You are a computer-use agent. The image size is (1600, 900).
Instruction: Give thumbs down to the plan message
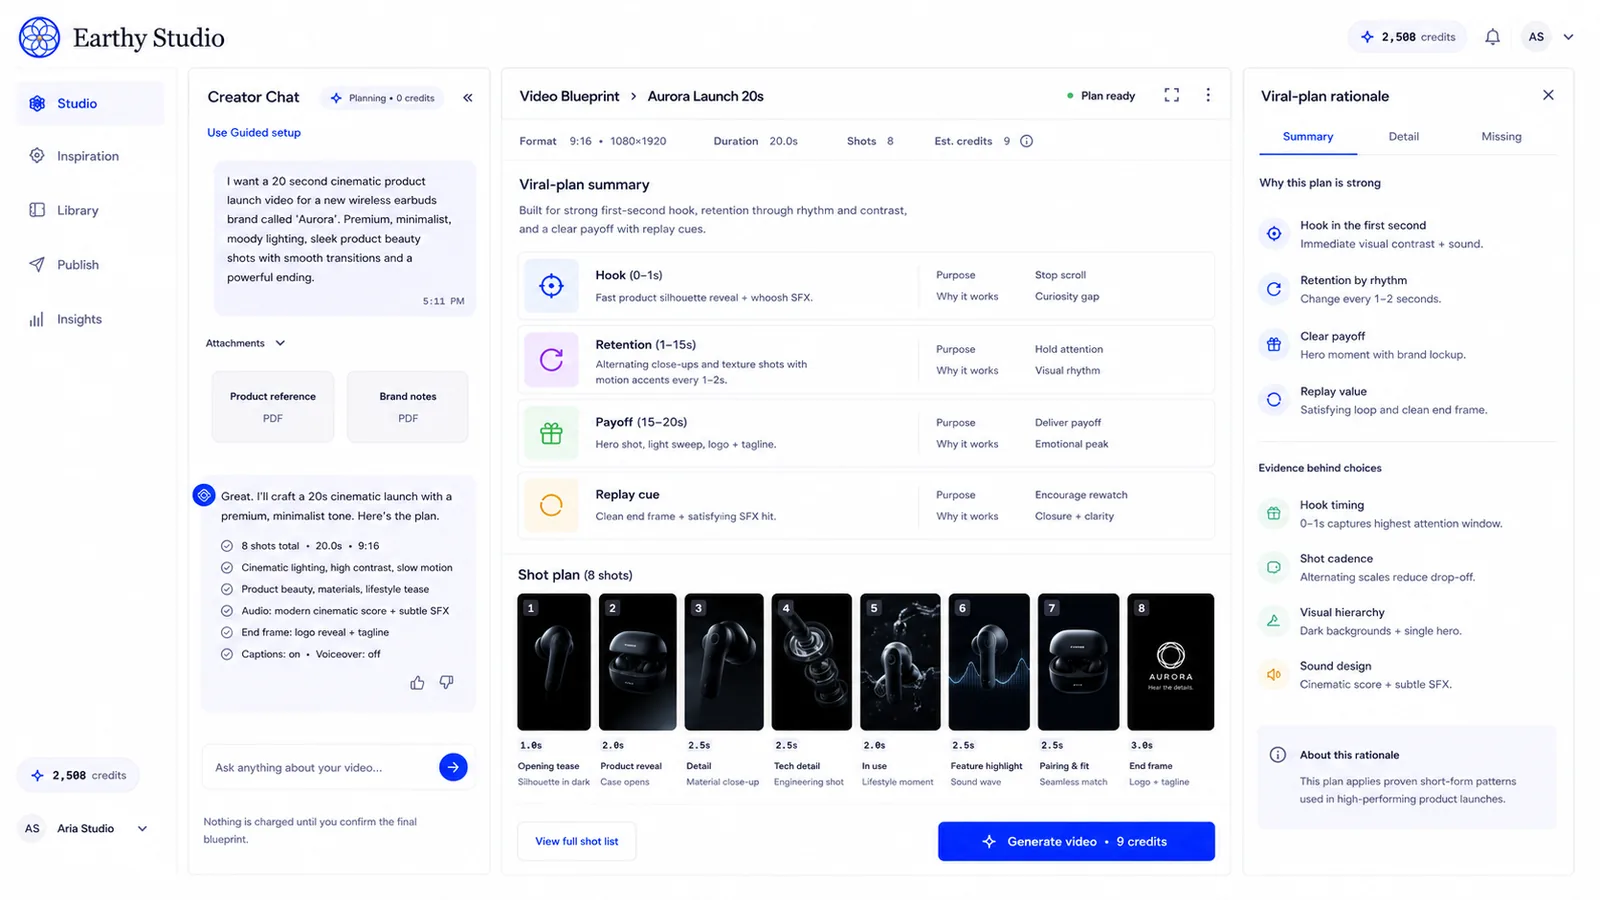point(446,683)
